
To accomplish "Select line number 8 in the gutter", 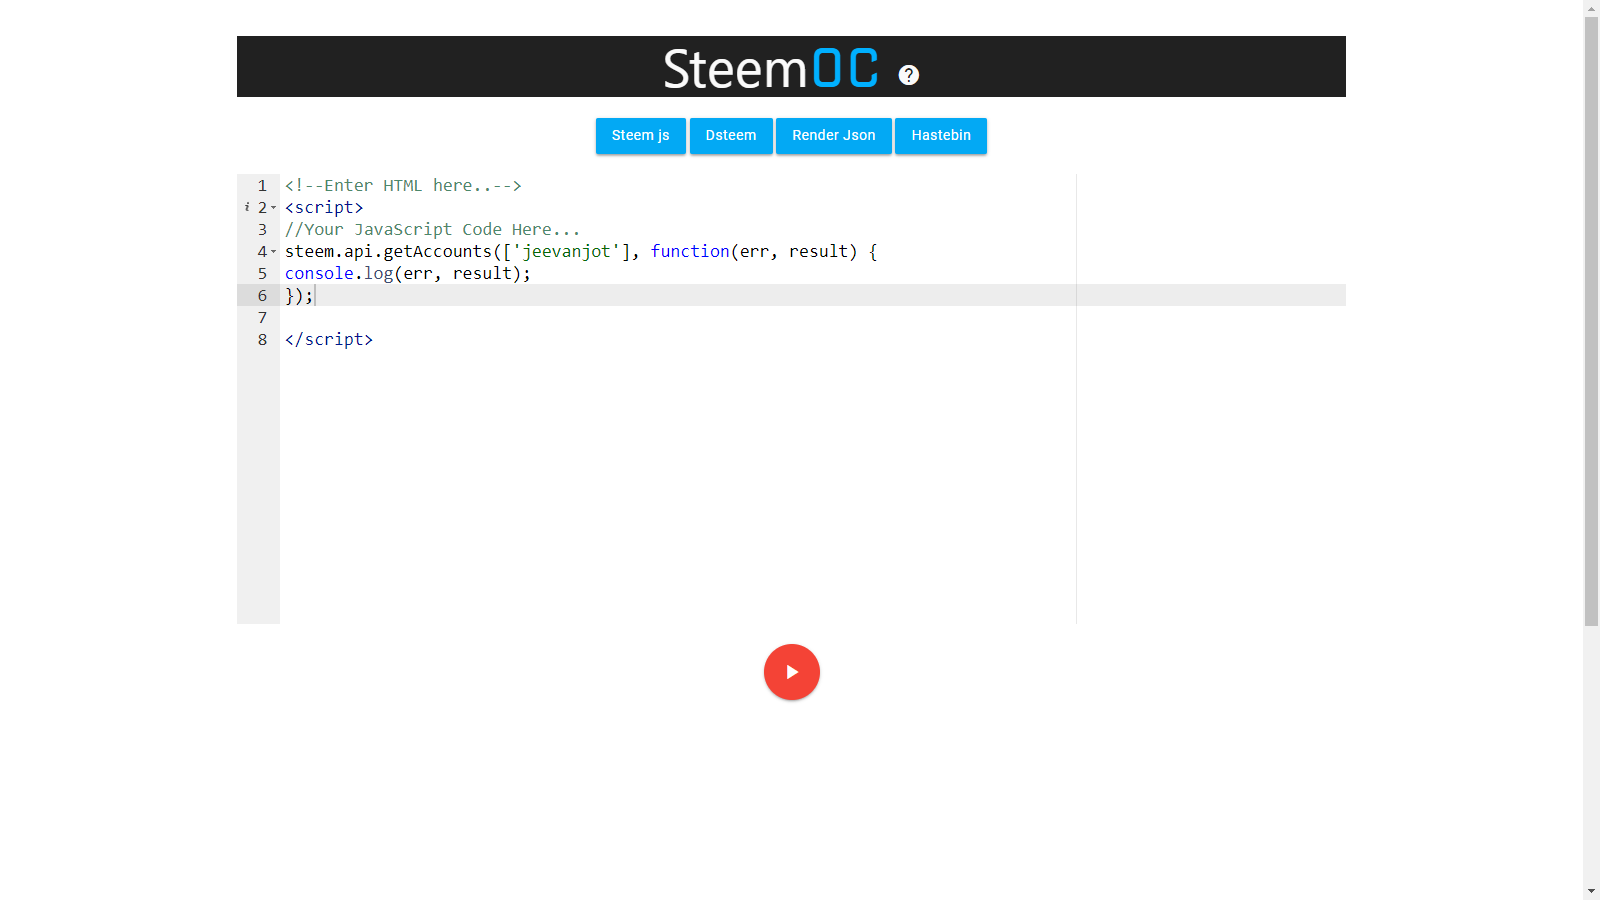I will pyautogui.click(x=262, y=340).
